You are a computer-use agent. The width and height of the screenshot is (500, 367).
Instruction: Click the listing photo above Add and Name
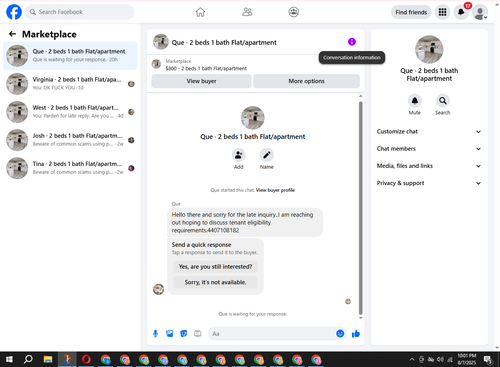pyautogui.click(x=253, y=118)
